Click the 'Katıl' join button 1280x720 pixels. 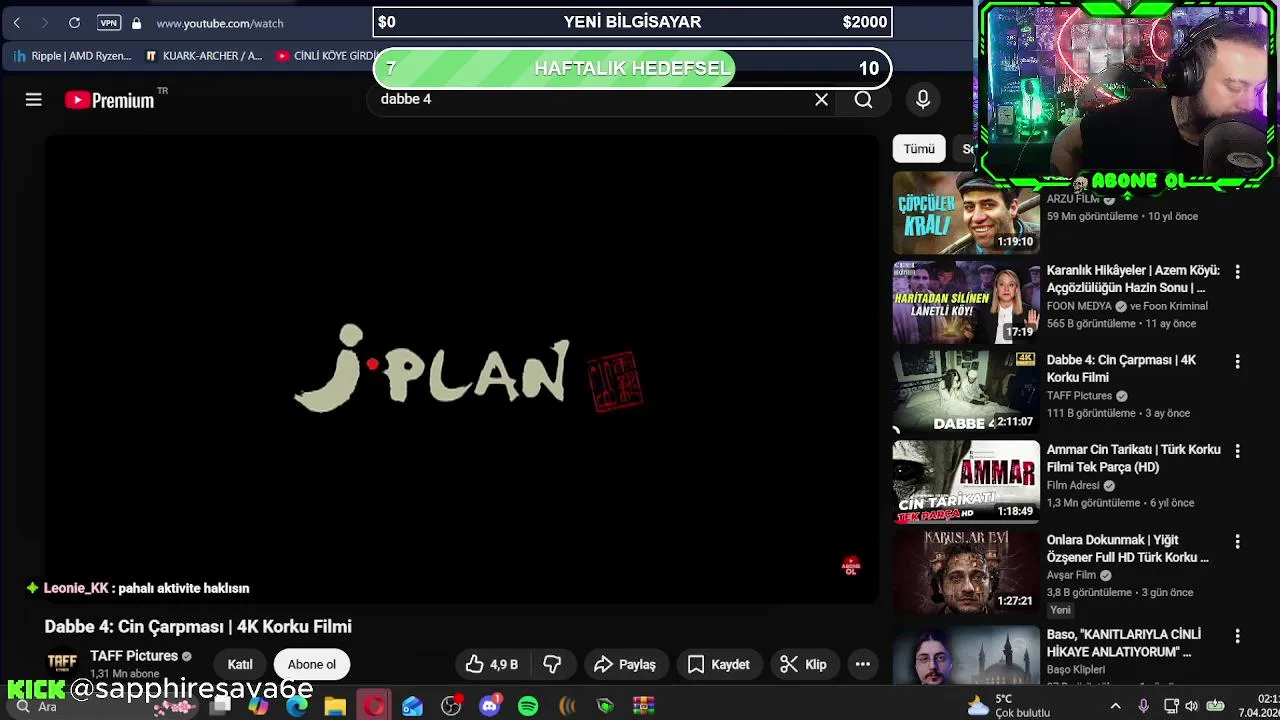tap(240, 664)
